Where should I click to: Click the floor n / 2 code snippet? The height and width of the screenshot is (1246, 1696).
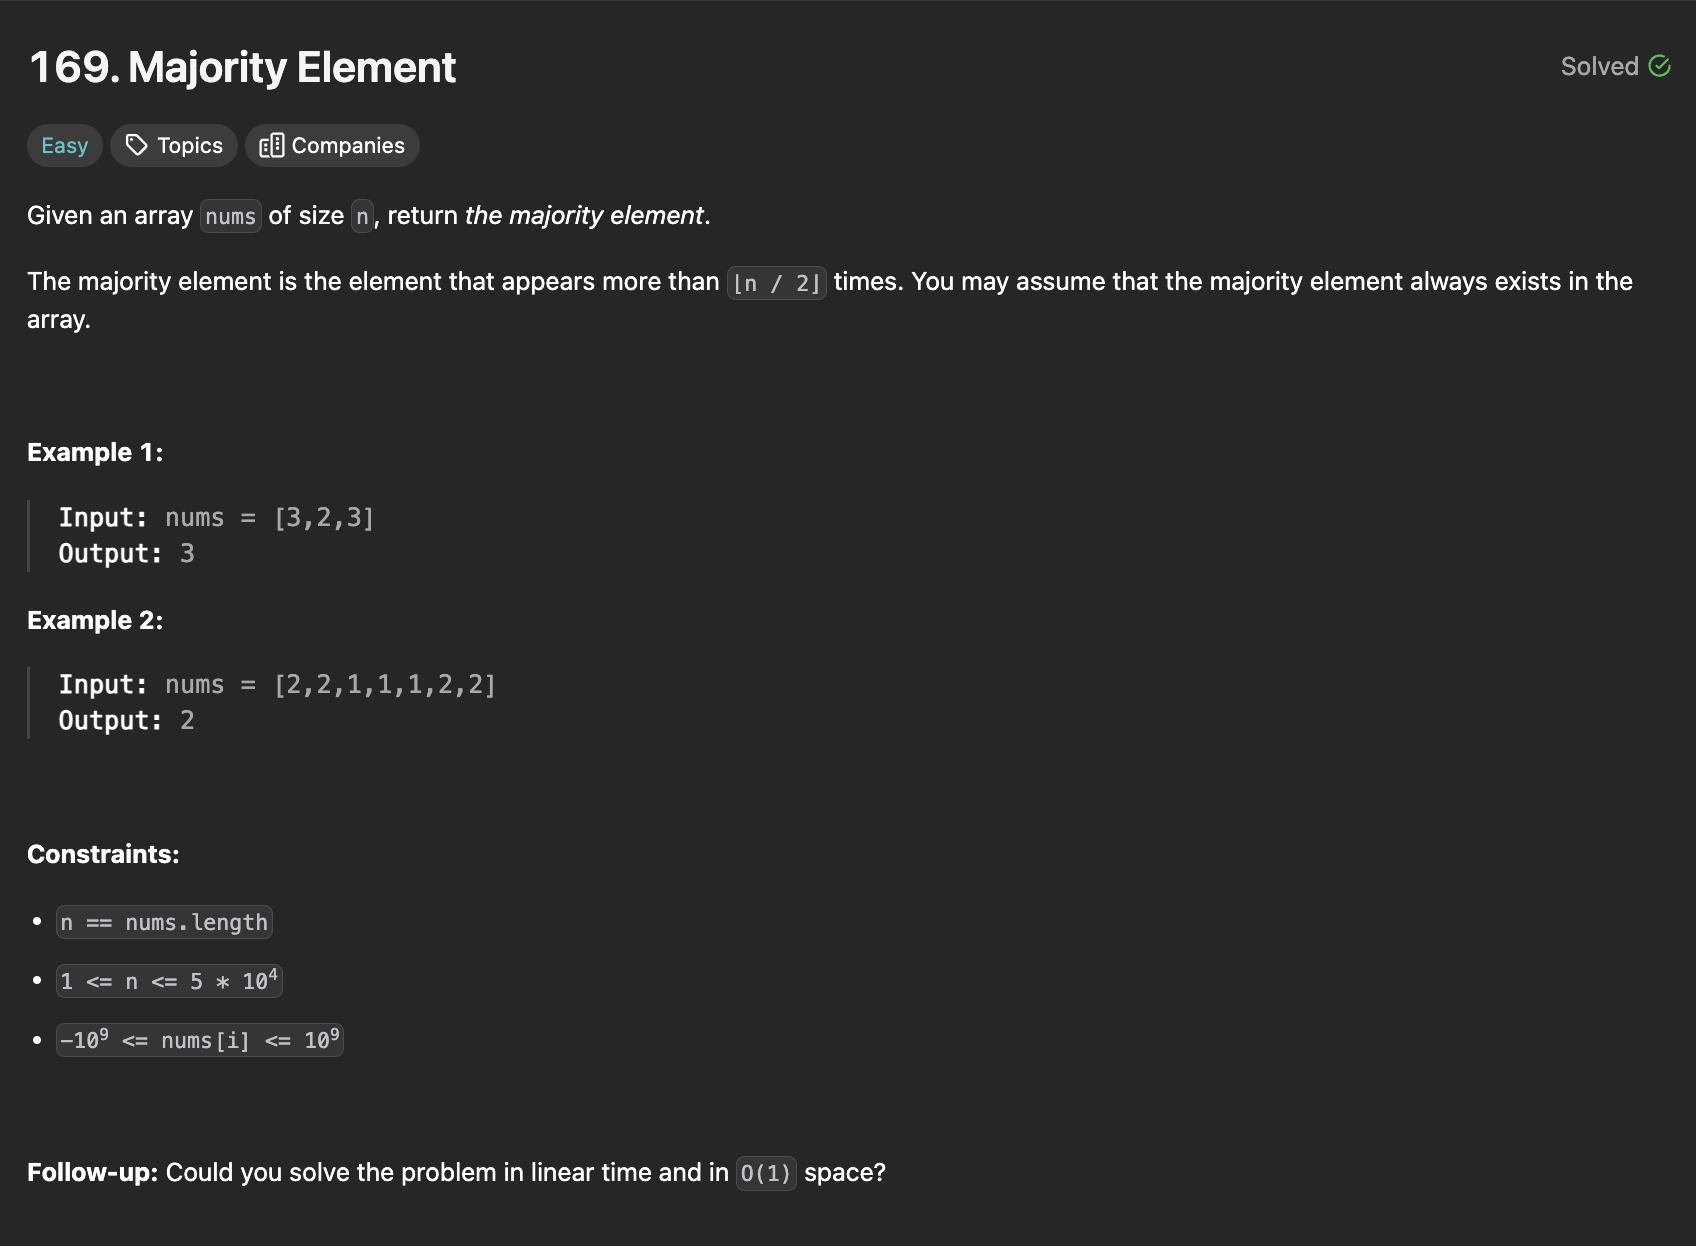pos(777,283)
